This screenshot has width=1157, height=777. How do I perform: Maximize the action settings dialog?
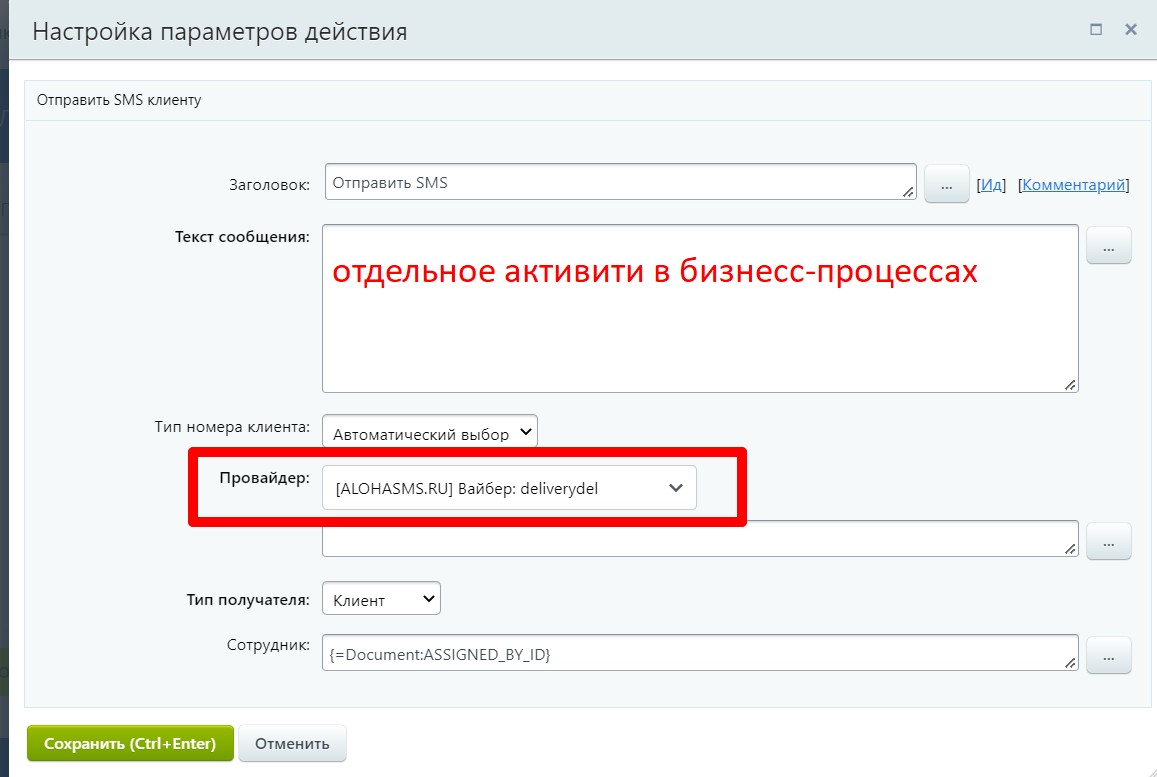pyautogui.click(x=1096, y=30)
